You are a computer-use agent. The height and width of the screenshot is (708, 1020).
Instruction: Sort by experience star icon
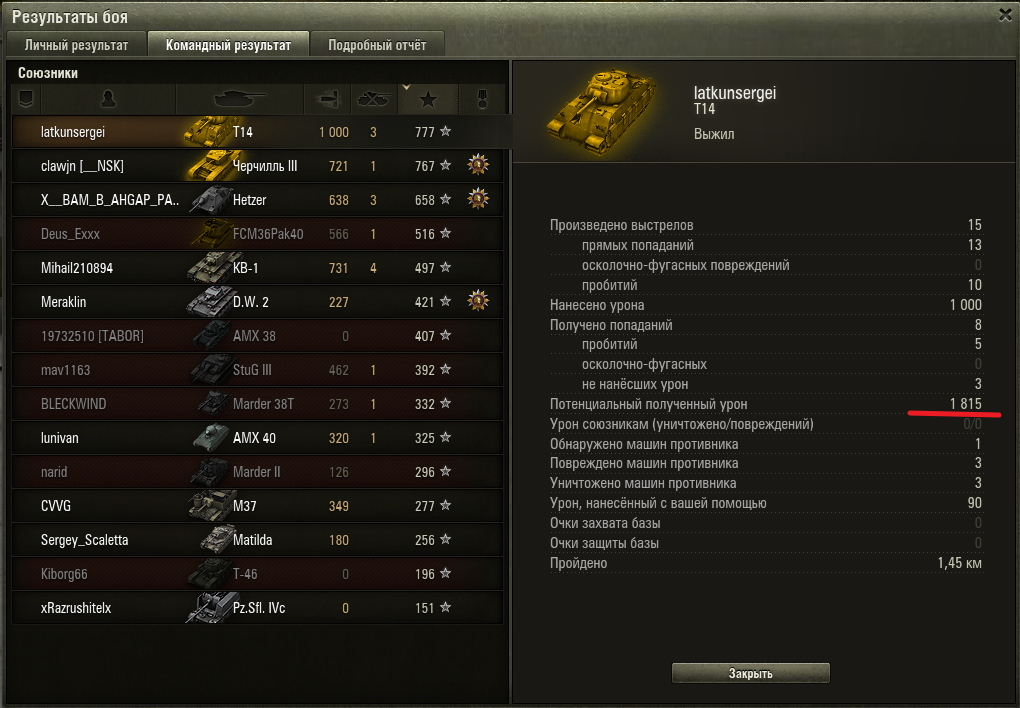[427, 99]
